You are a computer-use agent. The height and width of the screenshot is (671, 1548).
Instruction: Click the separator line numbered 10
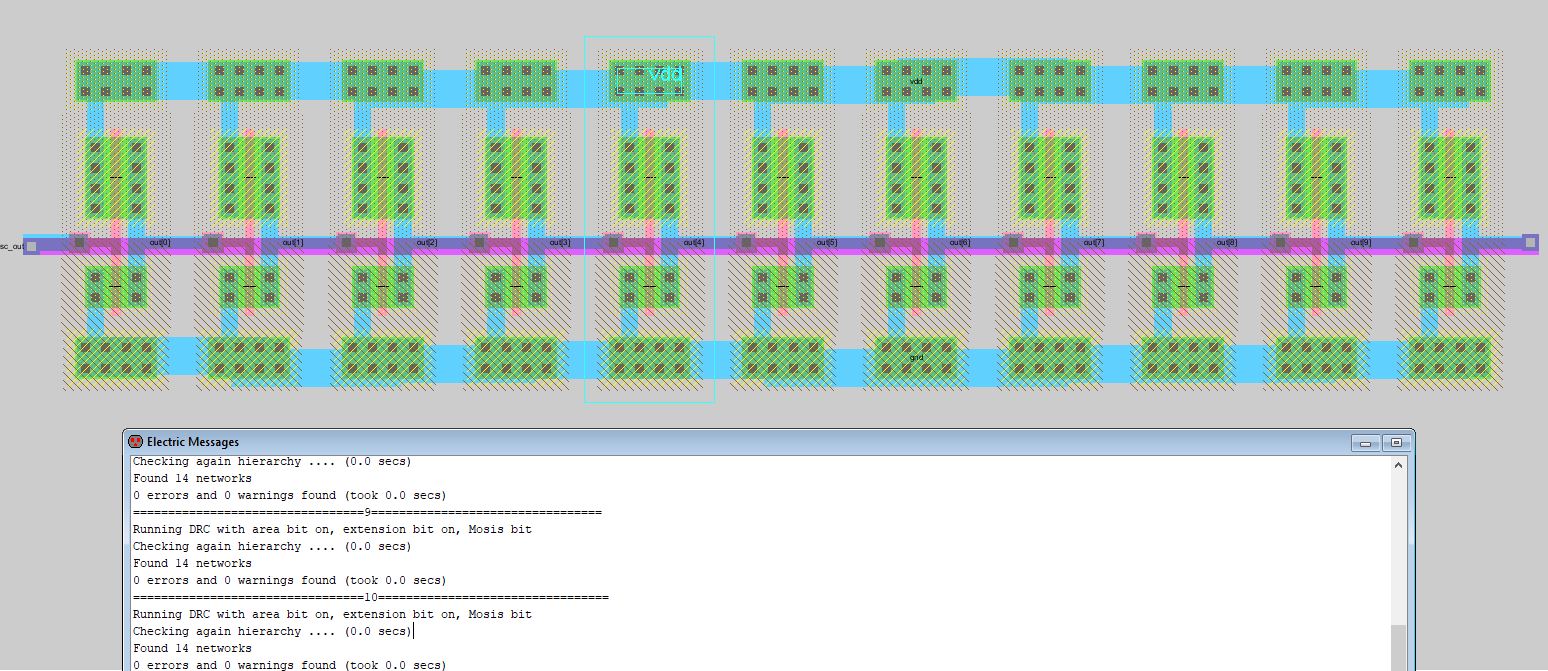point(370,597)
